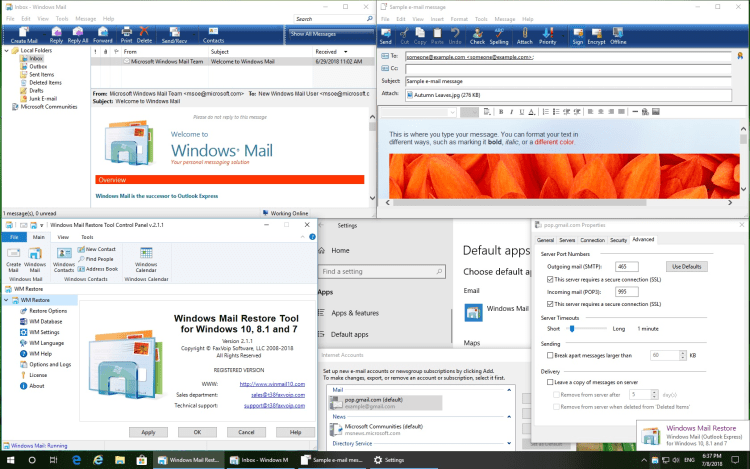Click the Windows Start button
750x469 pixels.
[x=10, y=460]
